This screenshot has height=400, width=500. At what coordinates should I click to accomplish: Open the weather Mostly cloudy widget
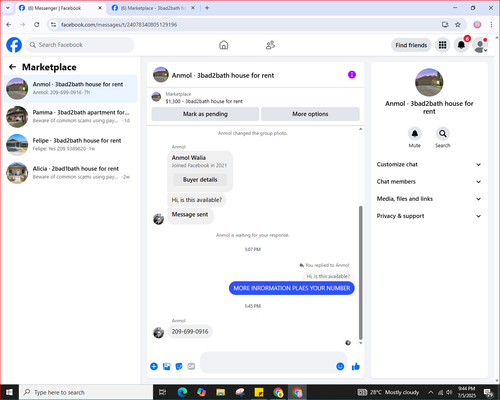(x=388, y=392)
